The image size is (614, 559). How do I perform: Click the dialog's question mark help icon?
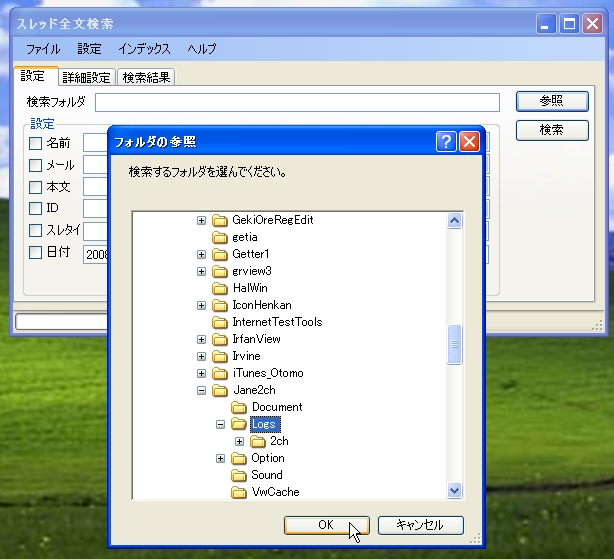446,141
